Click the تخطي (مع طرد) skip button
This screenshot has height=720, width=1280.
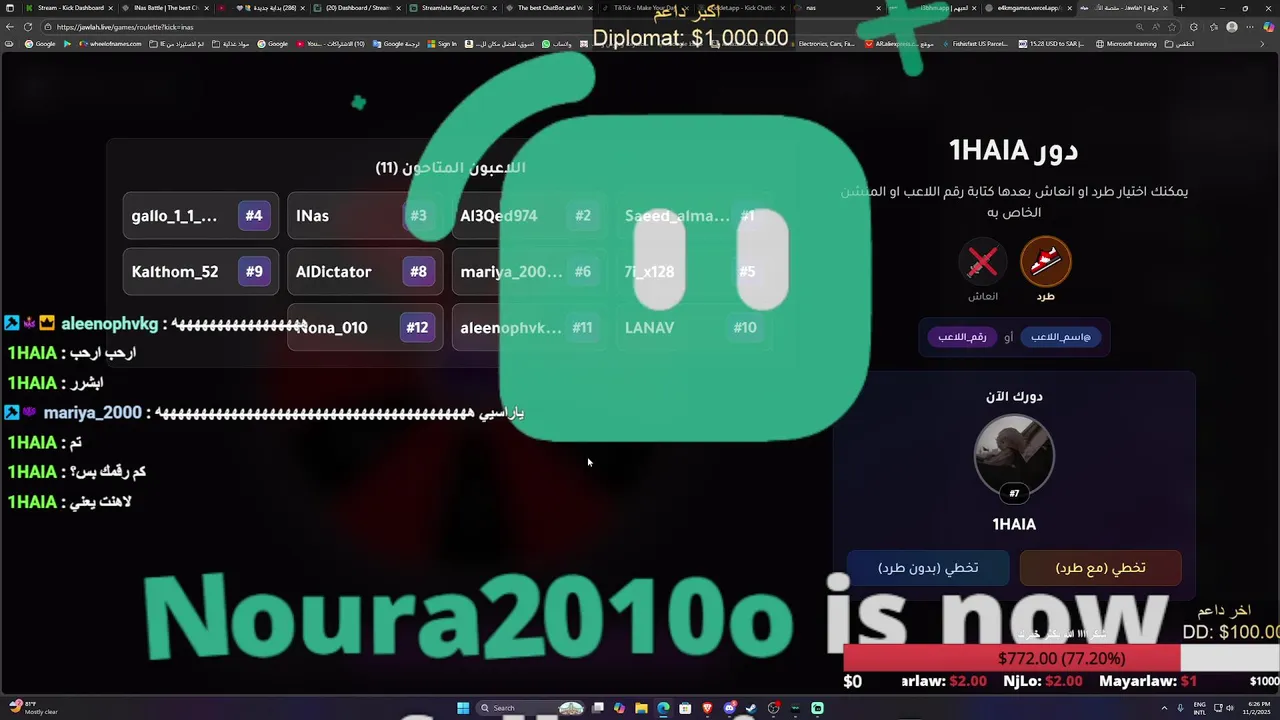1100,568
